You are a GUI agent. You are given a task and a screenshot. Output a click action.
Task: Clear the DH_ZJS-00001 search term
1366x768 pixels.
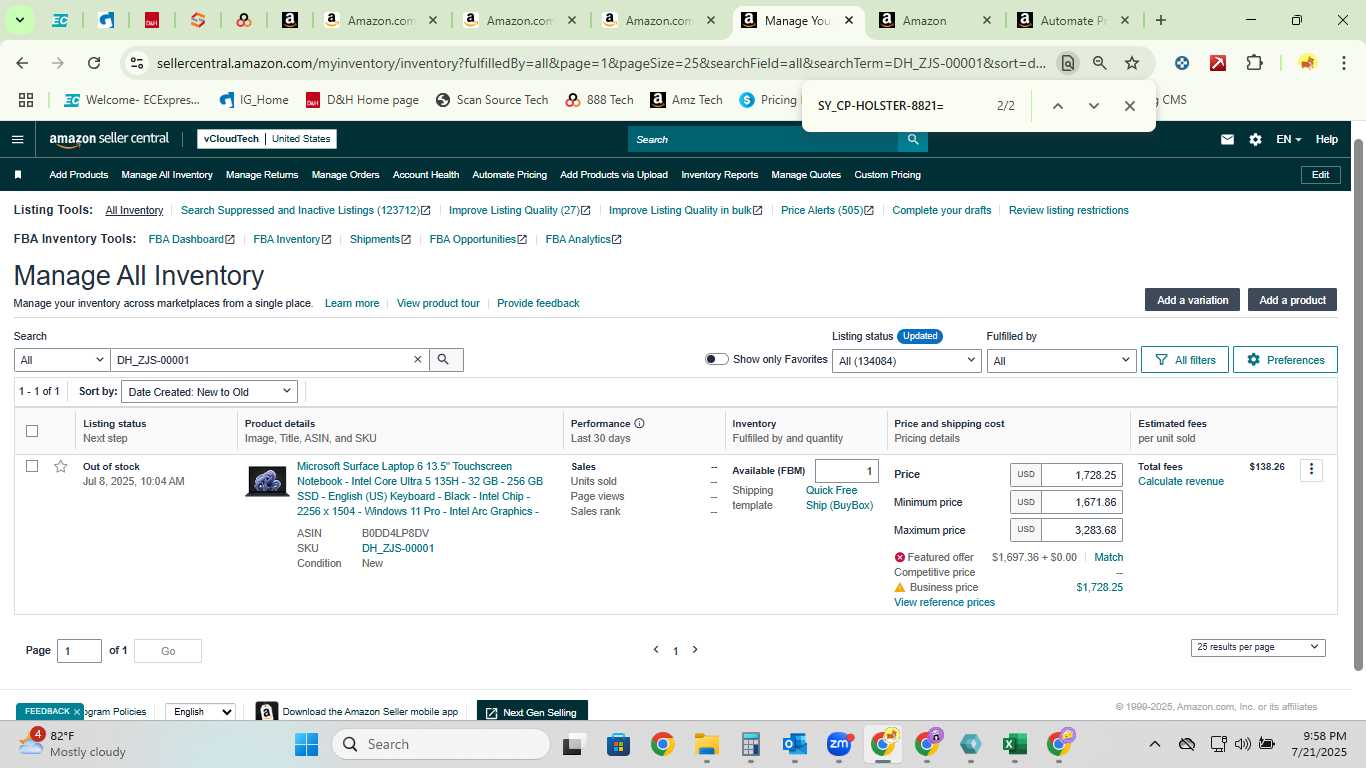point(418,360)
